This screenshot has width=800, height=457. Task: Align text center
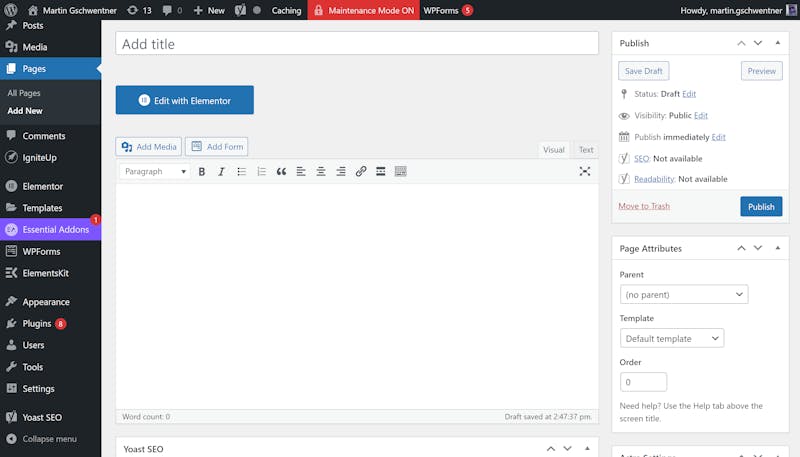coord(321,171)
